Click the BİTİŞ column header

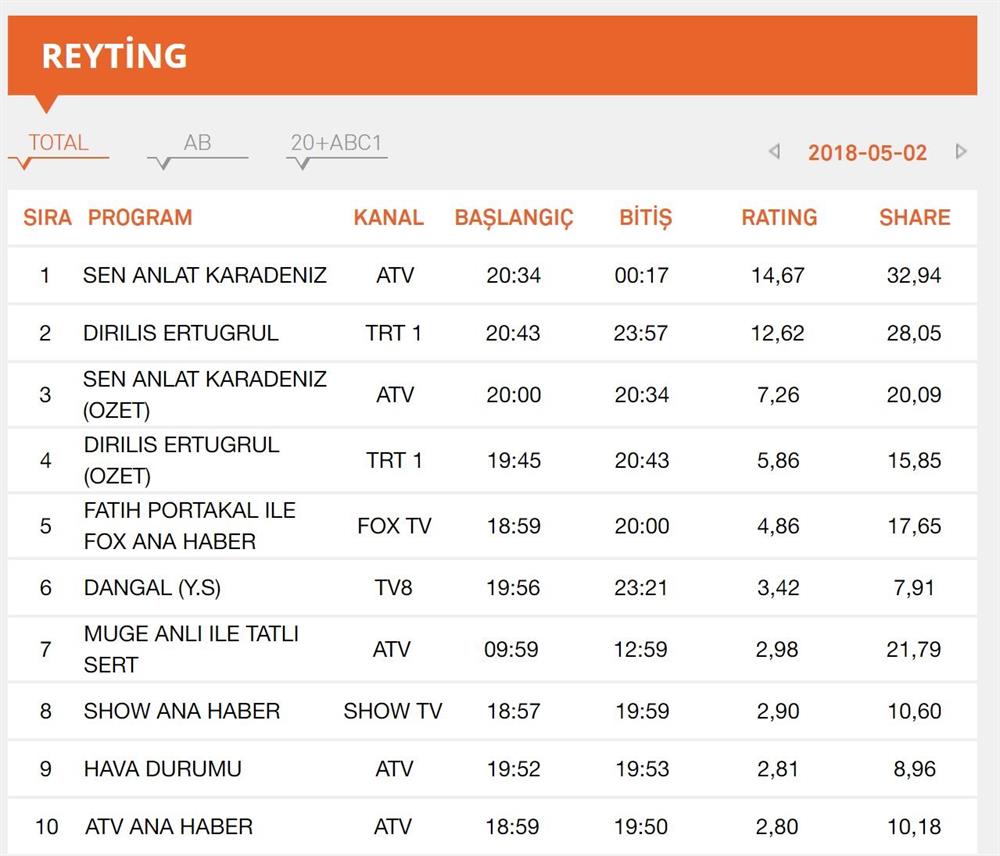point(645,217)
